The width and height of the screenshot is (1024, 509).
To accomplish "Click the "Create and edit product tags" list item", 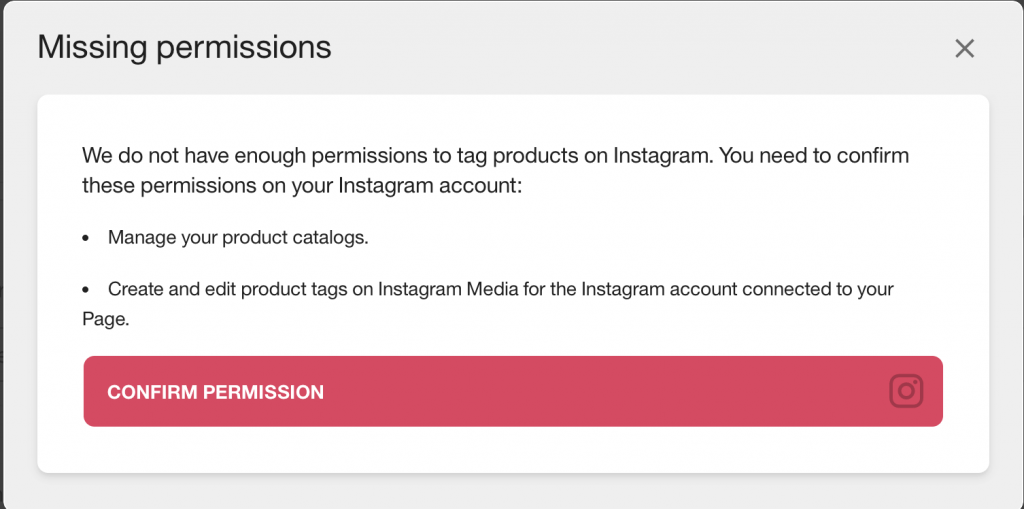I will tap(488, 304).
